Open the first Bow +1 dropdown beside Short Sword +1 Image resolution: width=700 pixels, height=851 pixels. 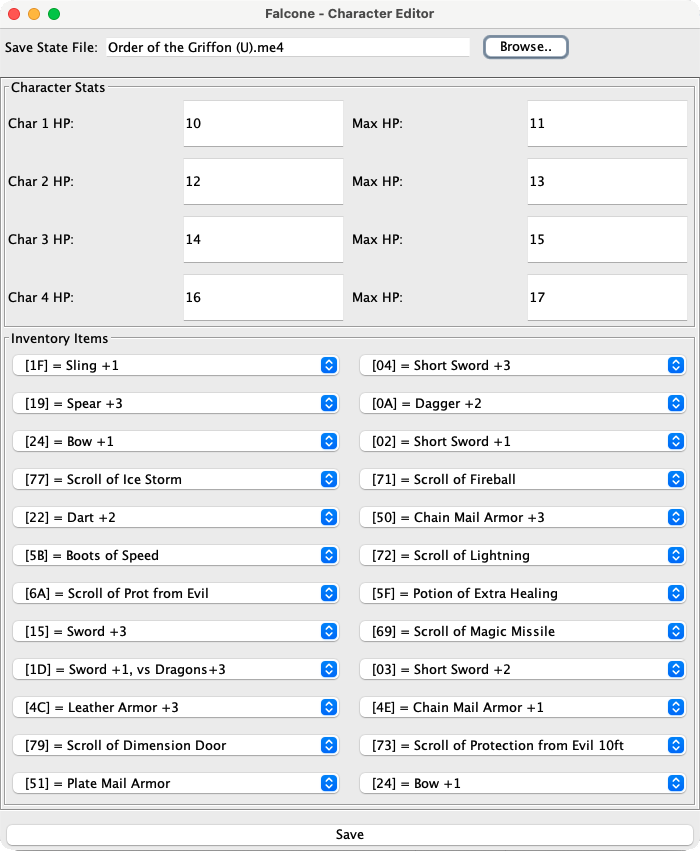coord(176,441)
